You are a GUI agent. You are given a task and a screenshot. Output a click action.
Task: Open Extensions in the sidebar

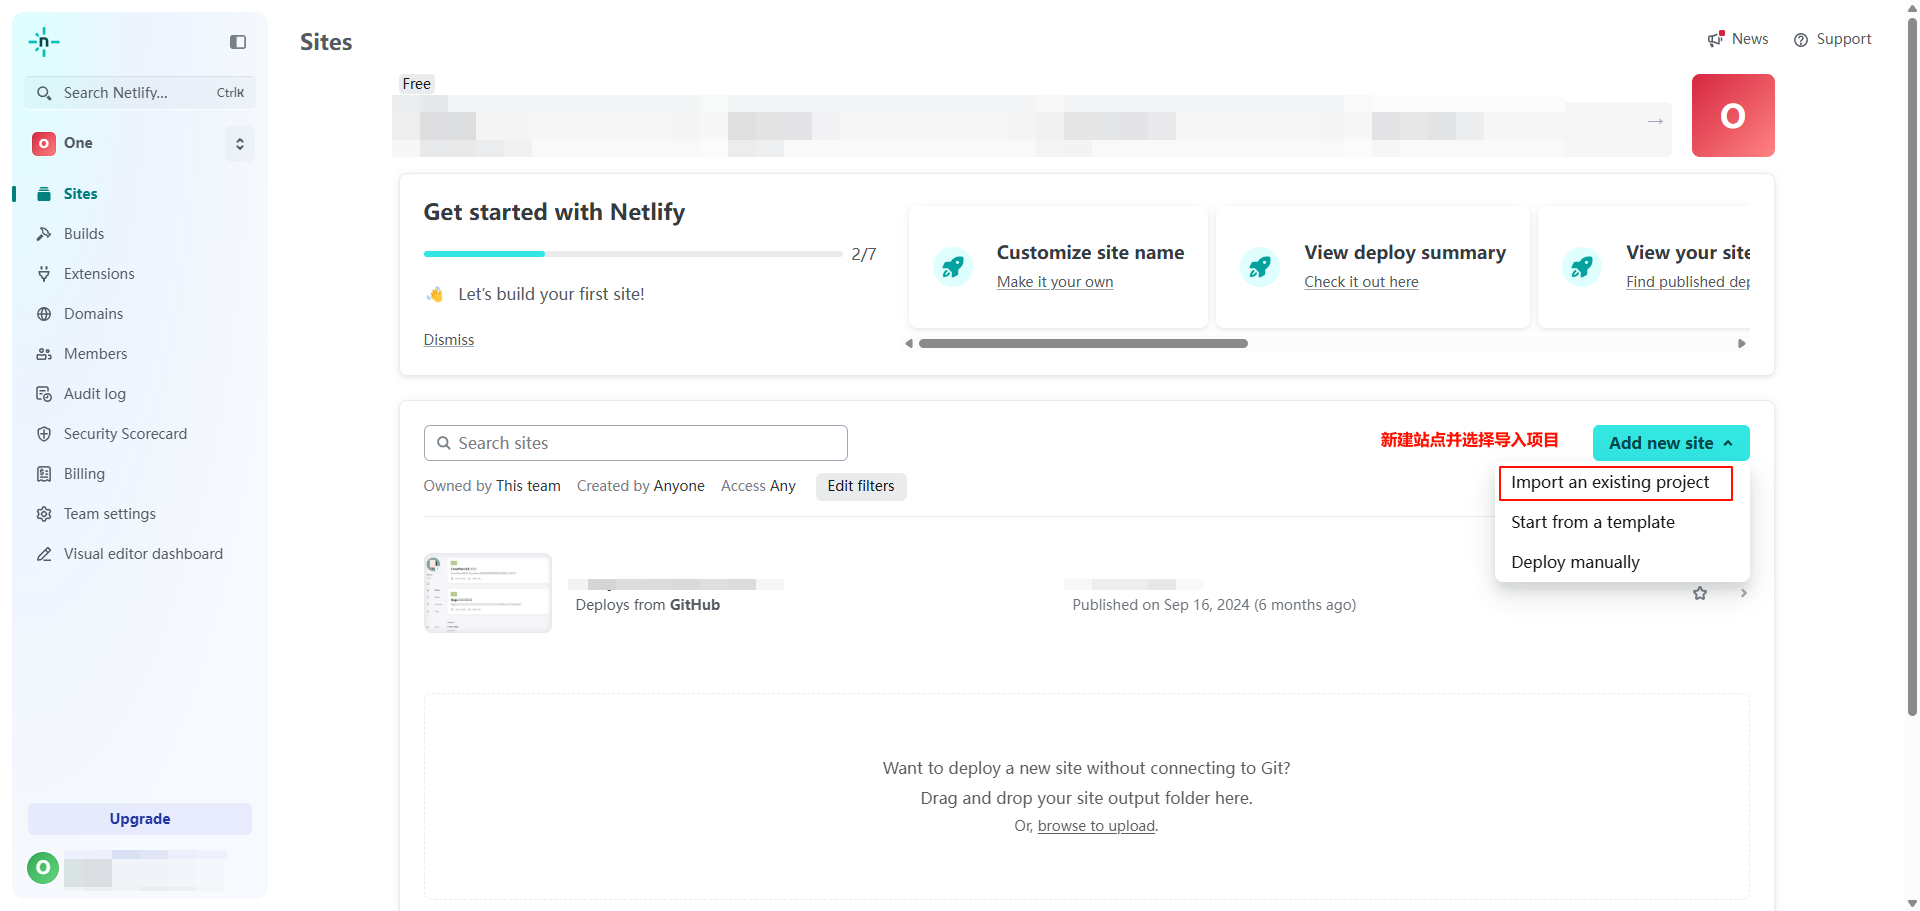(99, 274)
